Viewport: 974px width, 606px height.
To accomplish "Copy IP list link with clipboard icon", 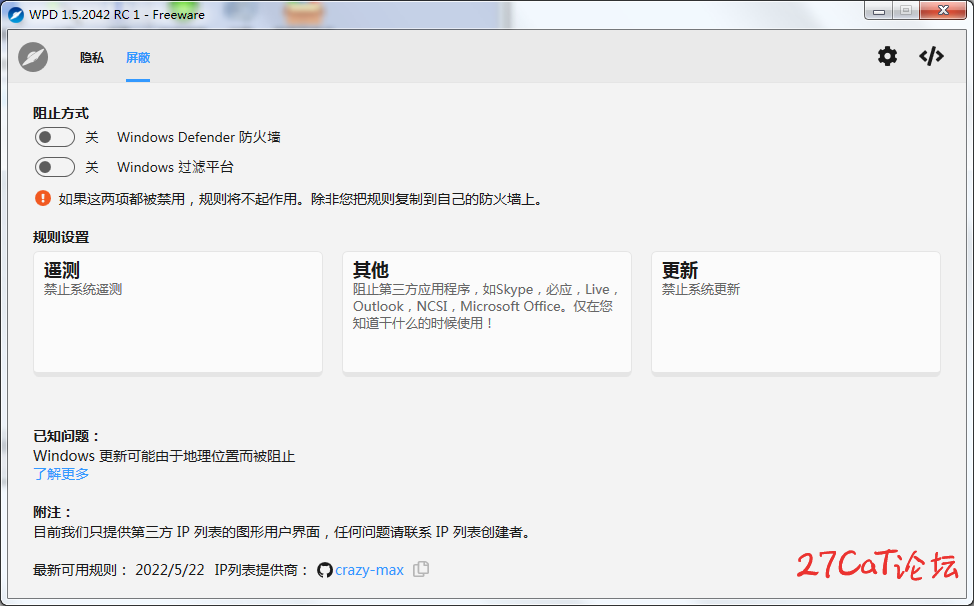I will point(421,569).
